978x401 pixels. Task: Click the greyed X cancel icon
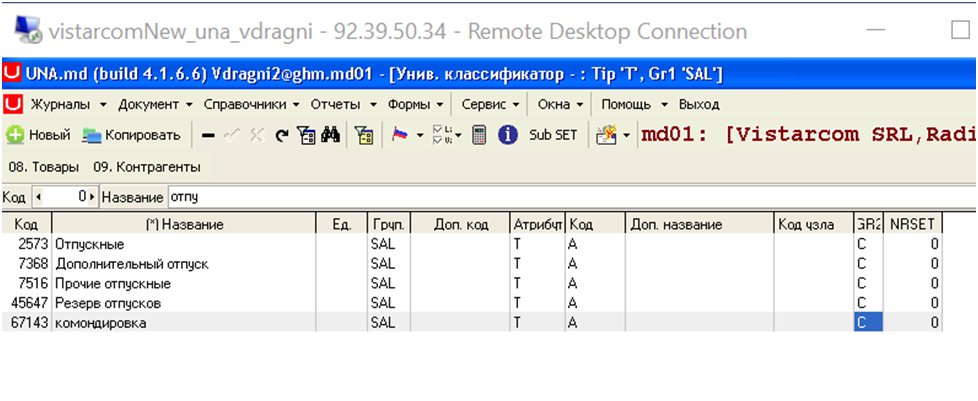point(256,135)
